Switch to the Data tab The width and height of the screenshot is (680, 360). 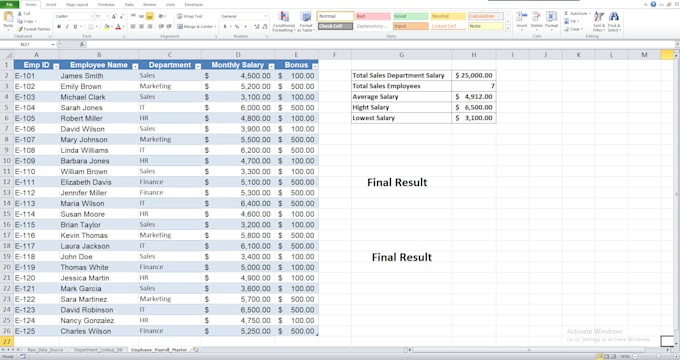[x=129, y=5]
